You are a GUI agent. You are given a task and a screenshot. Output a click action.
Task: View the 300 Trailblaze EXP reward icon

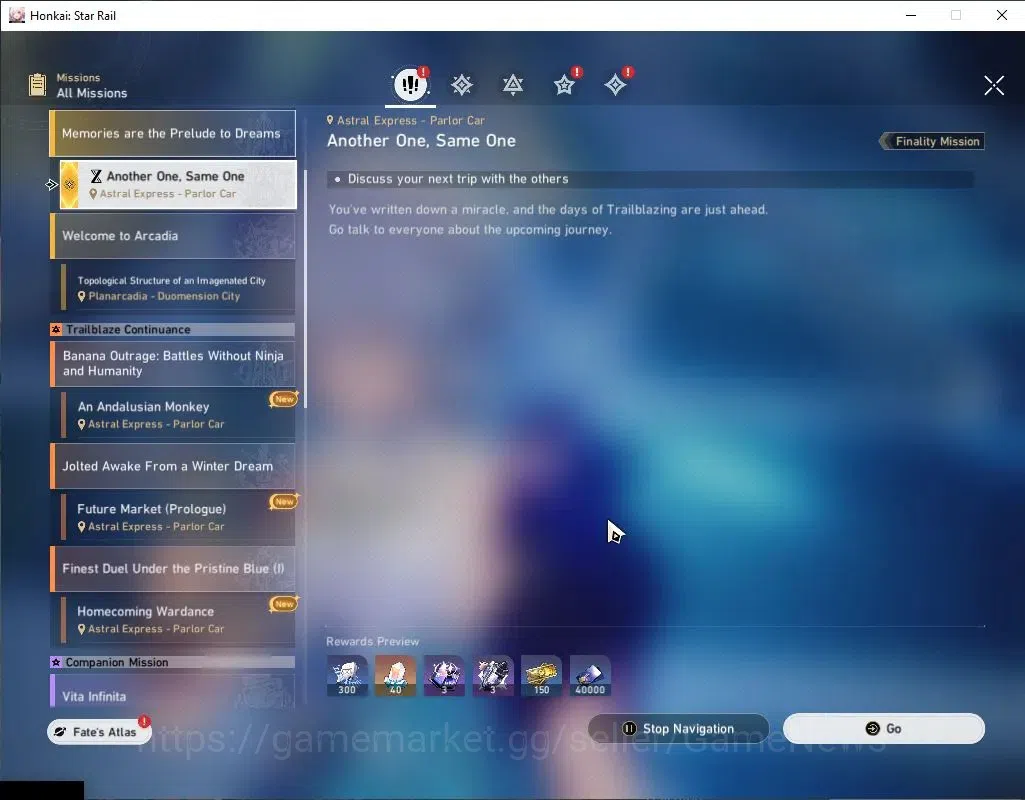pos(347,676)
